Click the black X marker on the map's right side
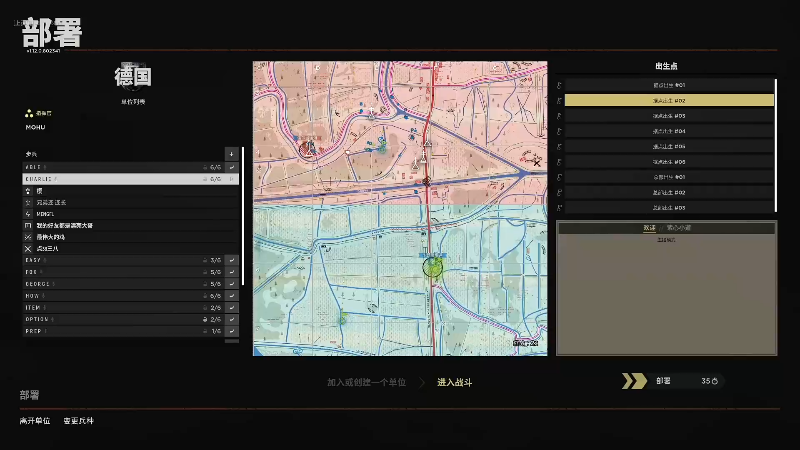This screenshot has width=800, height=450. 537,163
